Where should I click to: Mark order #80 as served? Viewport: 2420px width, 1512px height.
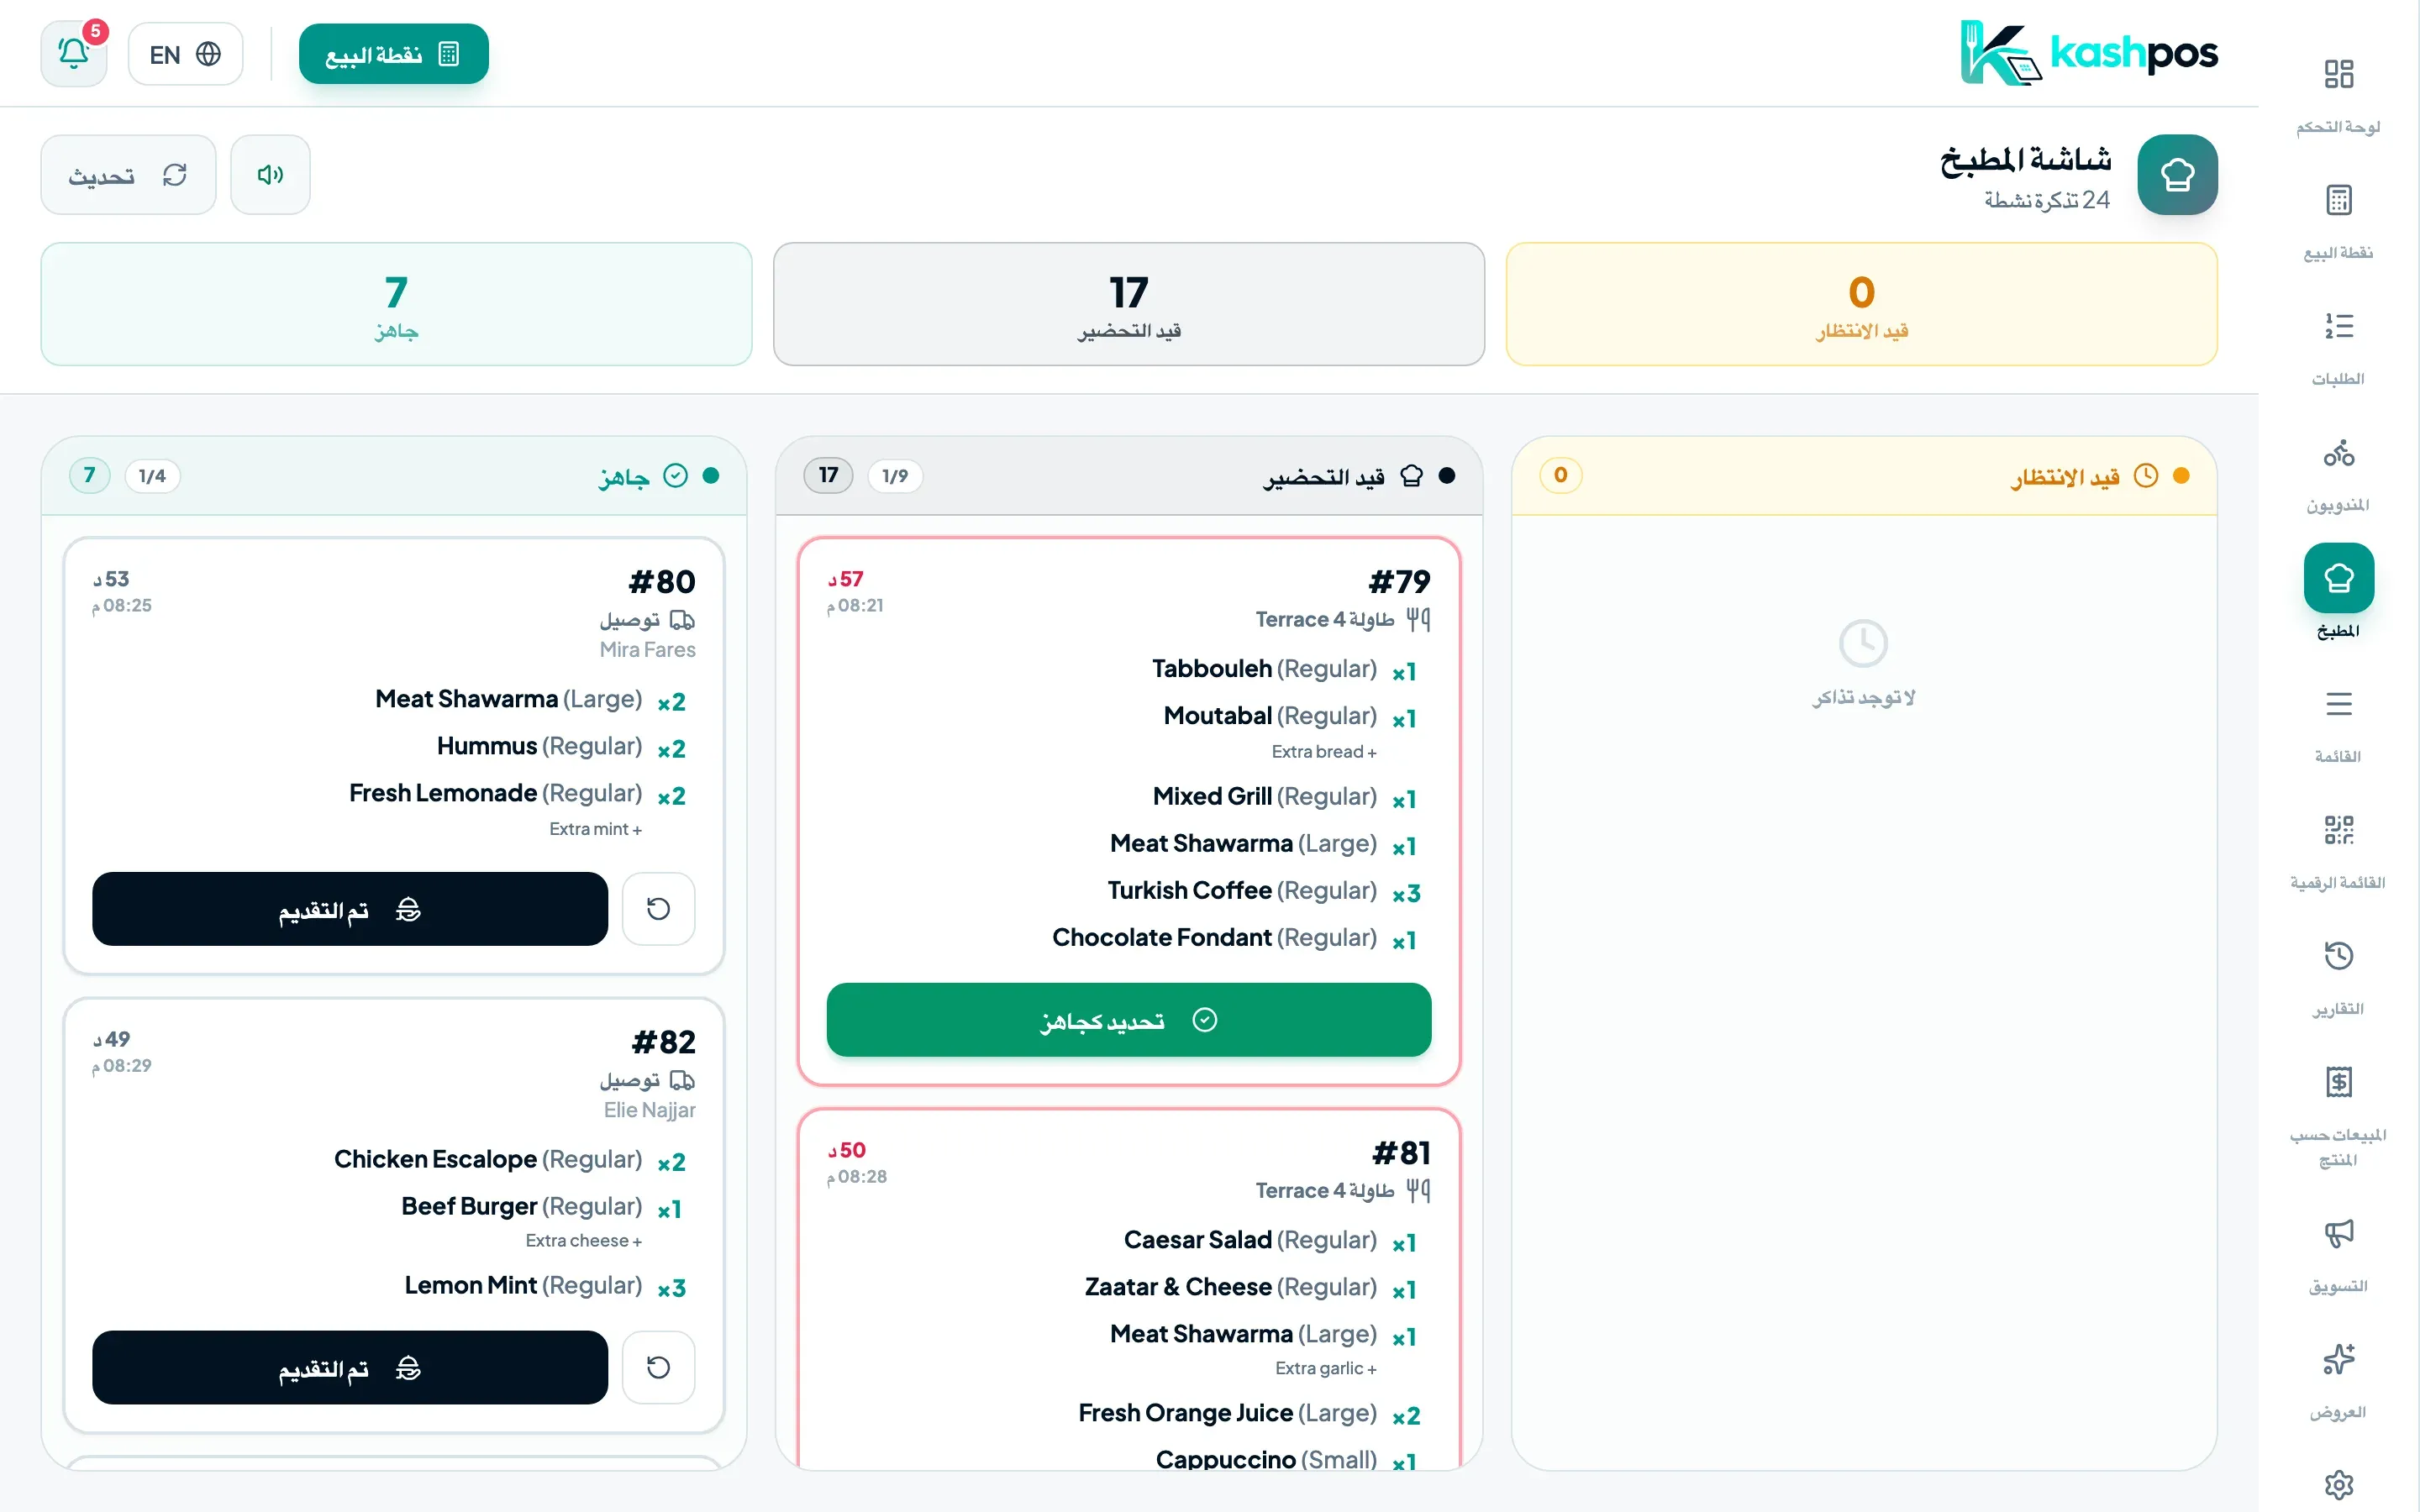click(x=350, y=909)
